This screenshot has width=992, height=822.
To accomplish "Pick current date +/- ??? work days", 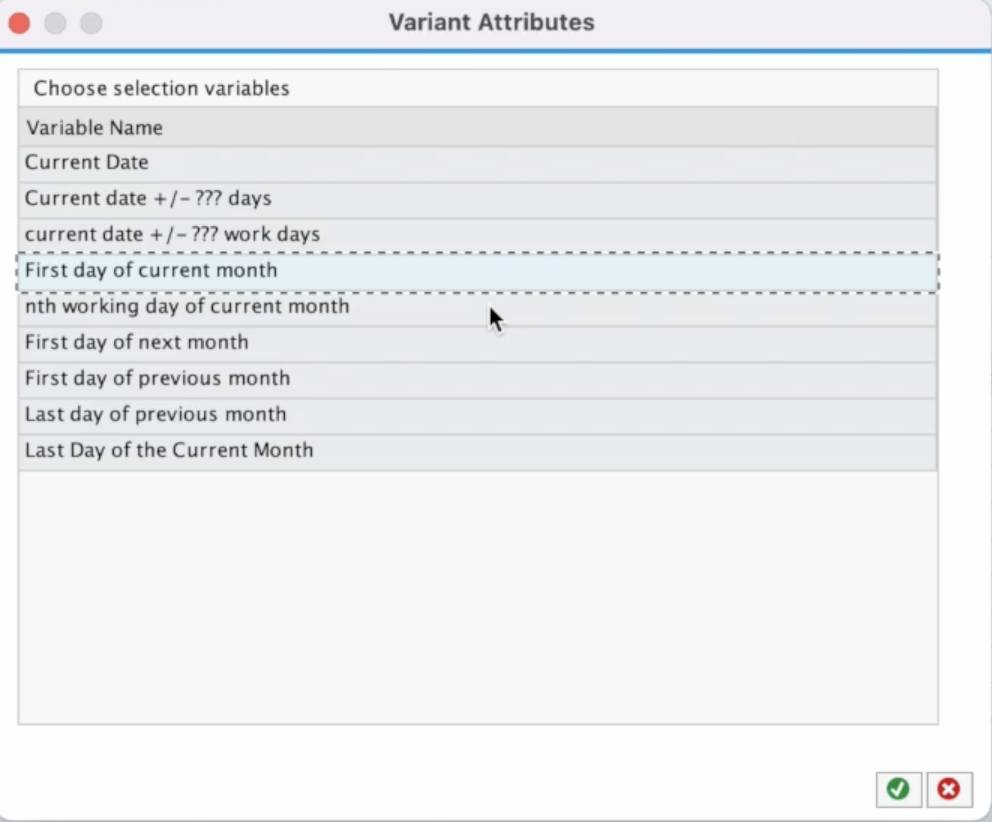I will (x=172, y=235).
